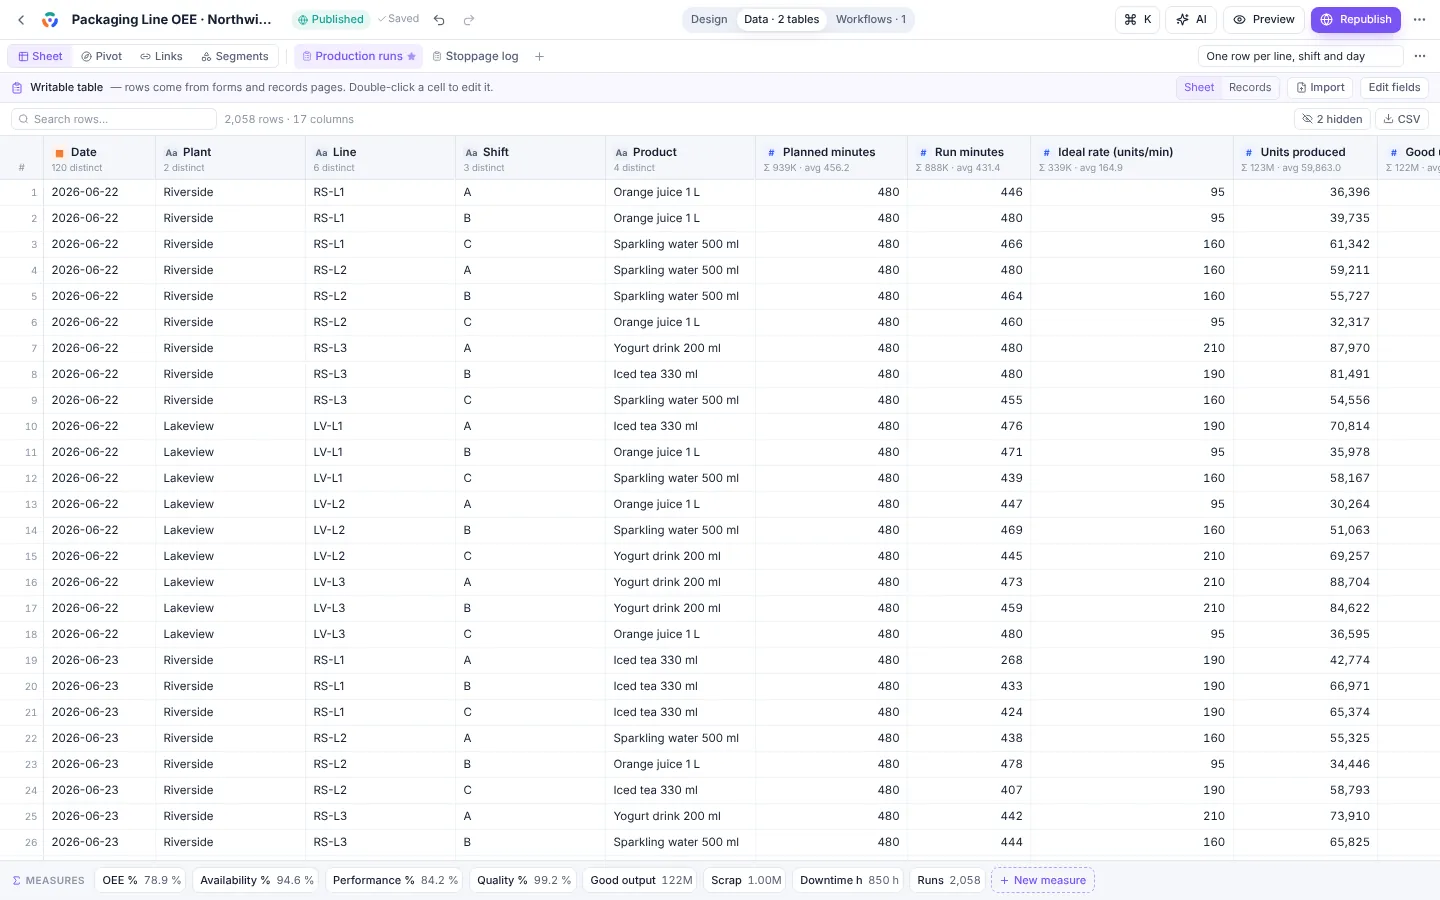Open the Ideal rate (units/min) column header
This screenshot has height=900, width=1440.
(x=1132, y=159)
